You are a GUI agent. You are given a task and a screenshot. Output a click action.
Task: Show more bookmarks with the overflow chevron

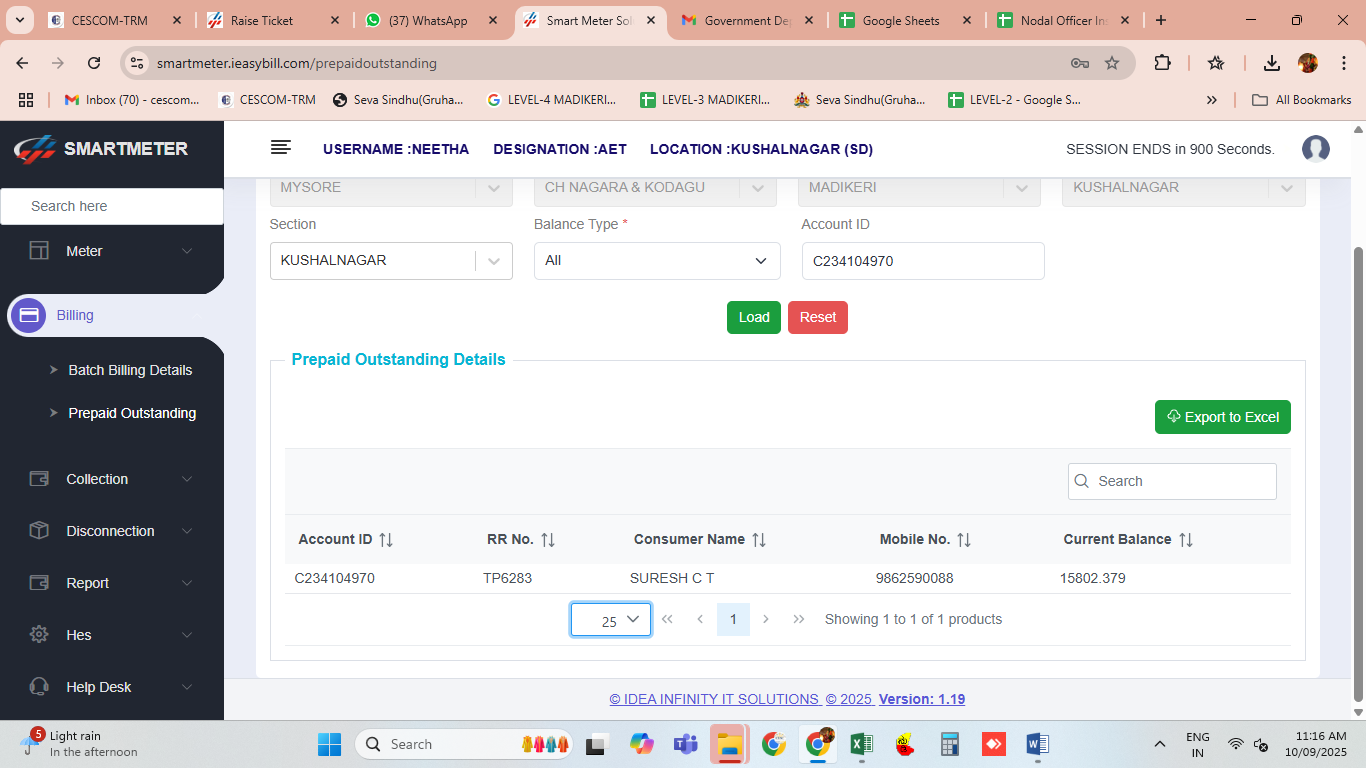pos(1212,100)
